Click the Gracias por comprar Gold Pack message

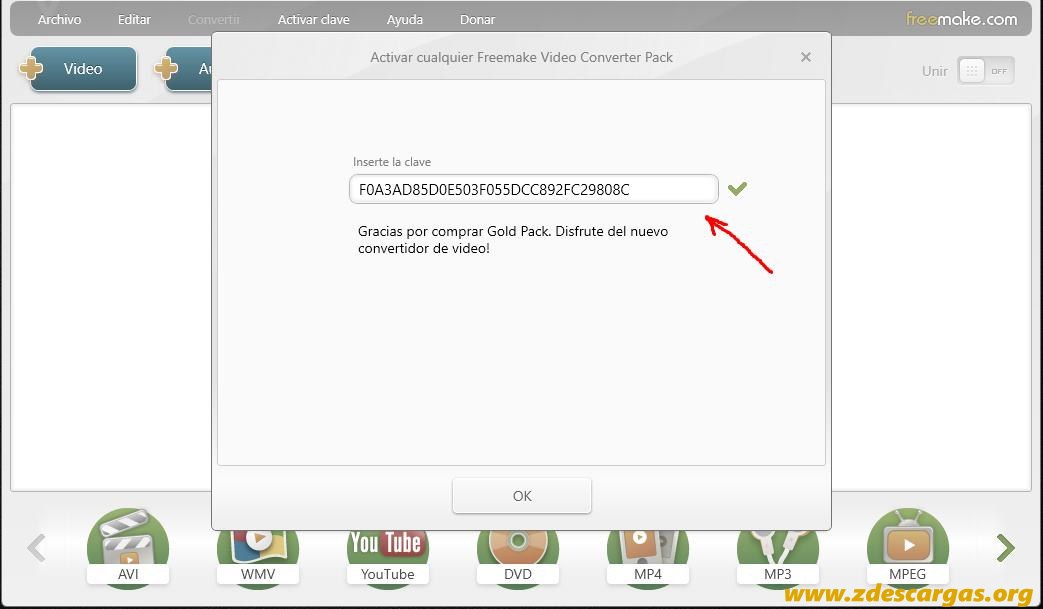pyautogui.click(x=513, y=240)
